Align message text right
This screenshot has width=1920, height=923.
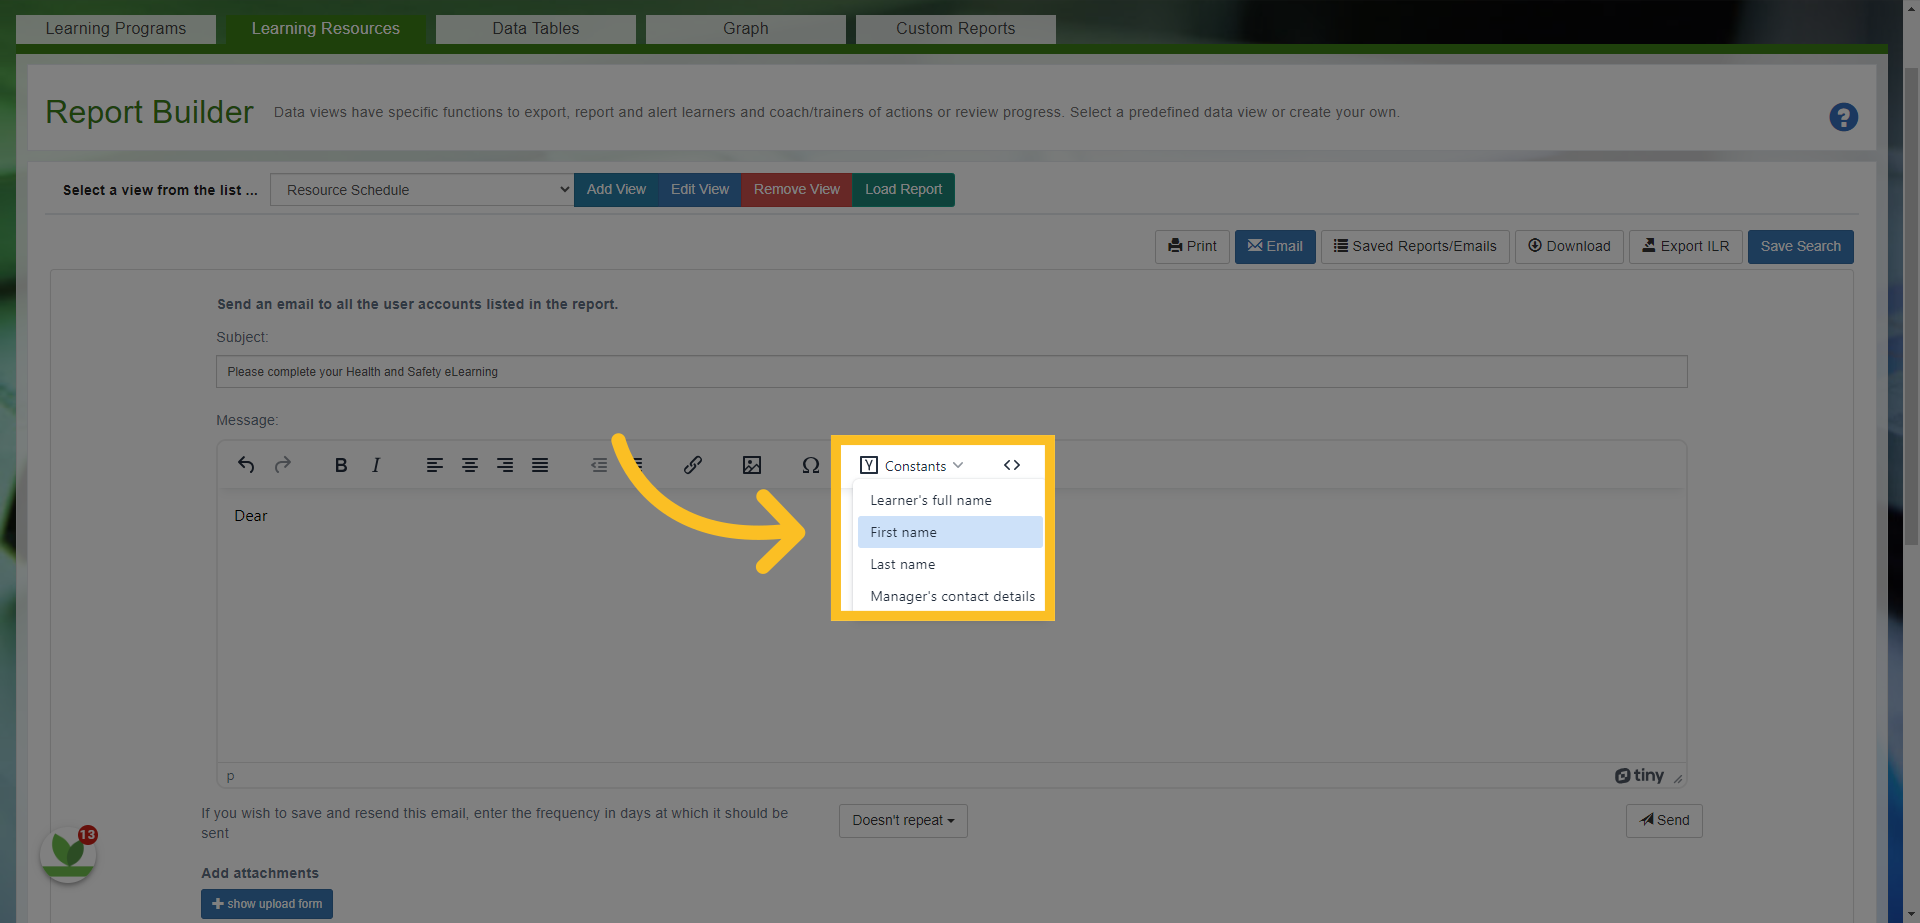pos(505,465)
